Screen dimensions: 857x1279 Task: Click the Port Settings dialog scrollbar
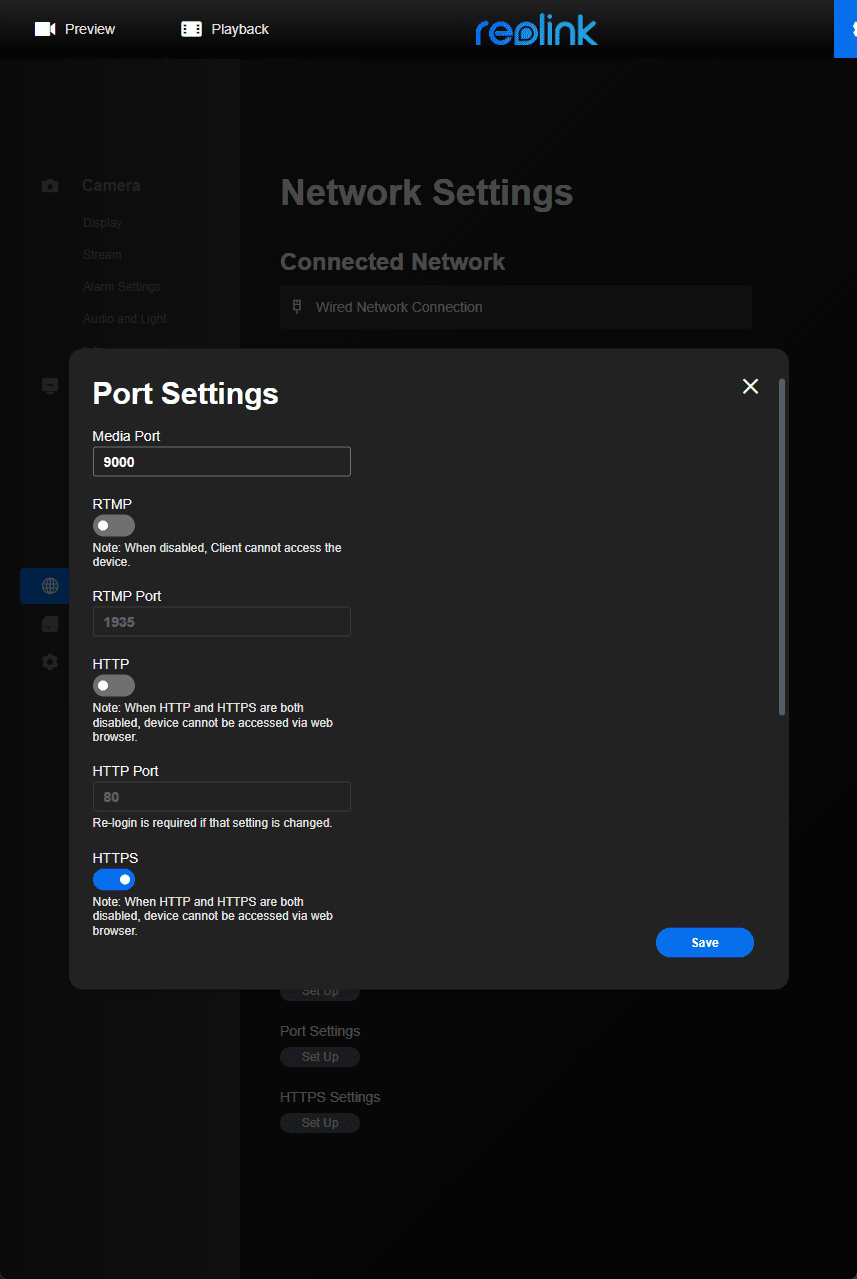(782, 547)
